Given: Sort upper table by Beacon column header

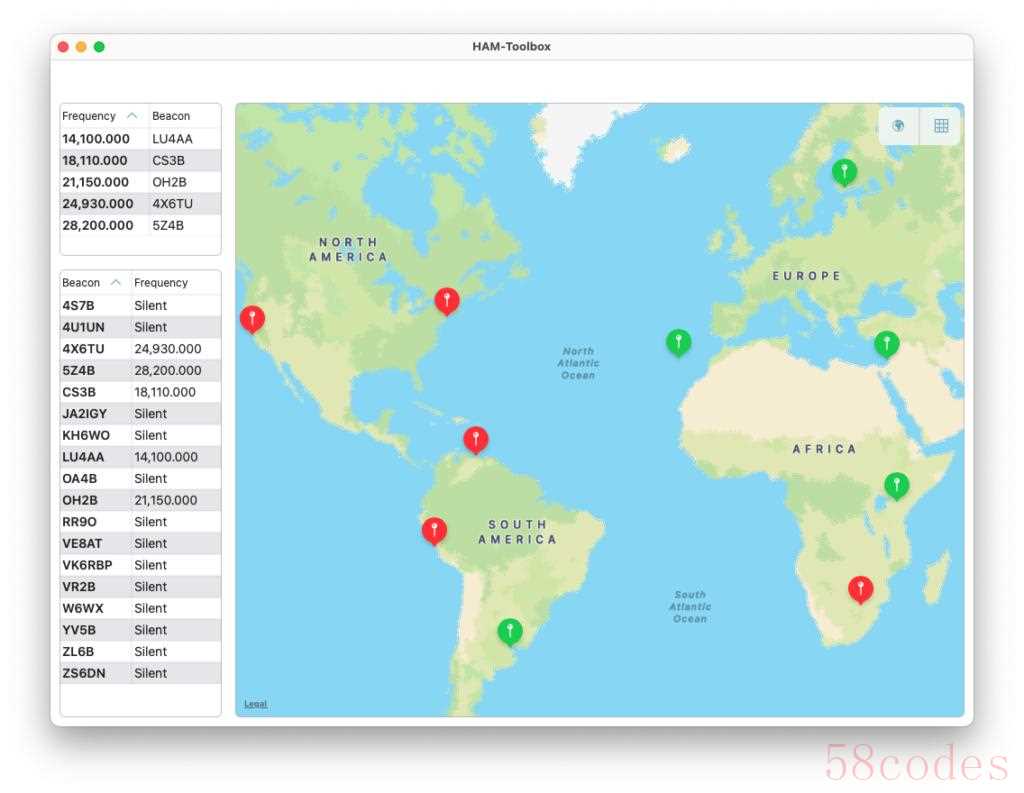Looking at the screenshot, I should tap(171, 116).
